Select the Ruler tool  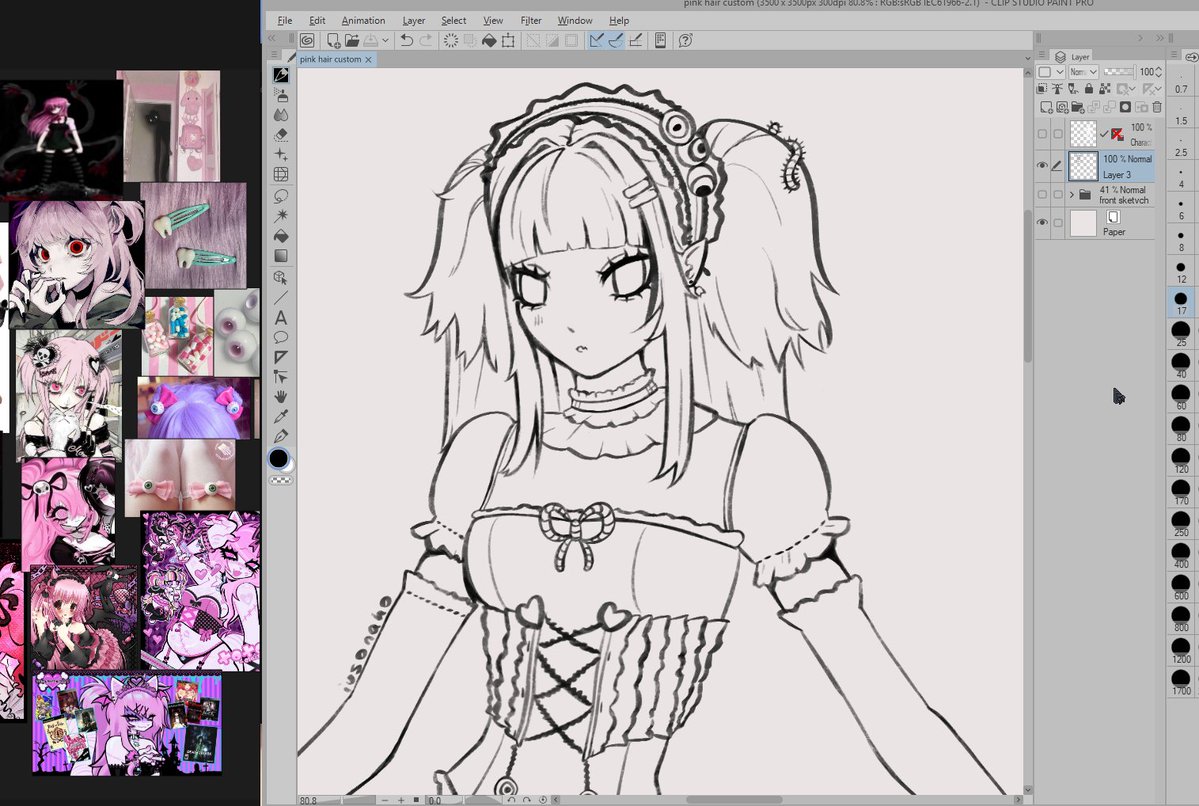coord(281,357)
